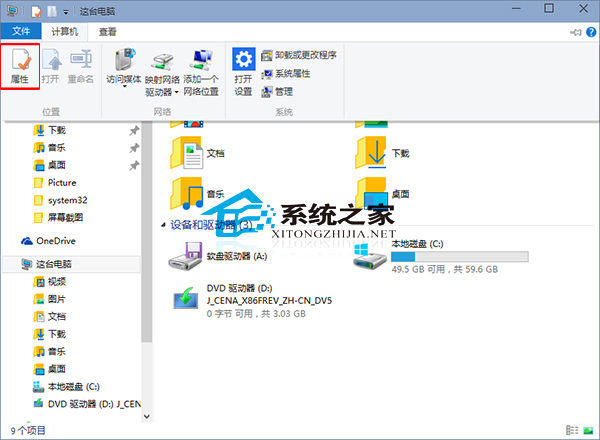The height and width of the screenshot is (440, 600).
Task: Click the help question mark icon
Action: pyautogui.click(x=588, y=32)
